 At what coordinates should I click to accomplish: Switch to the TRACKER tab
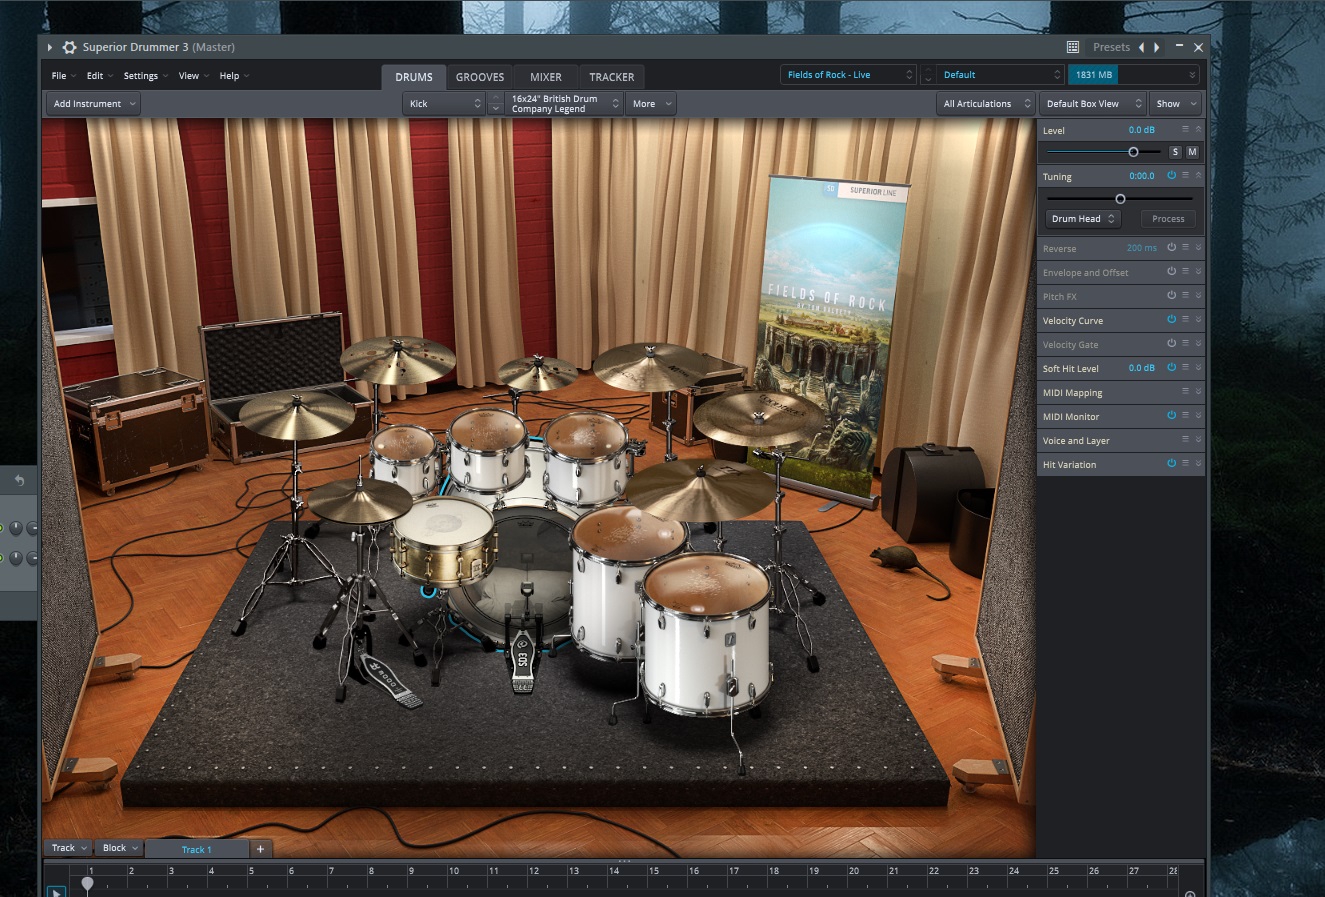(612, 77)
